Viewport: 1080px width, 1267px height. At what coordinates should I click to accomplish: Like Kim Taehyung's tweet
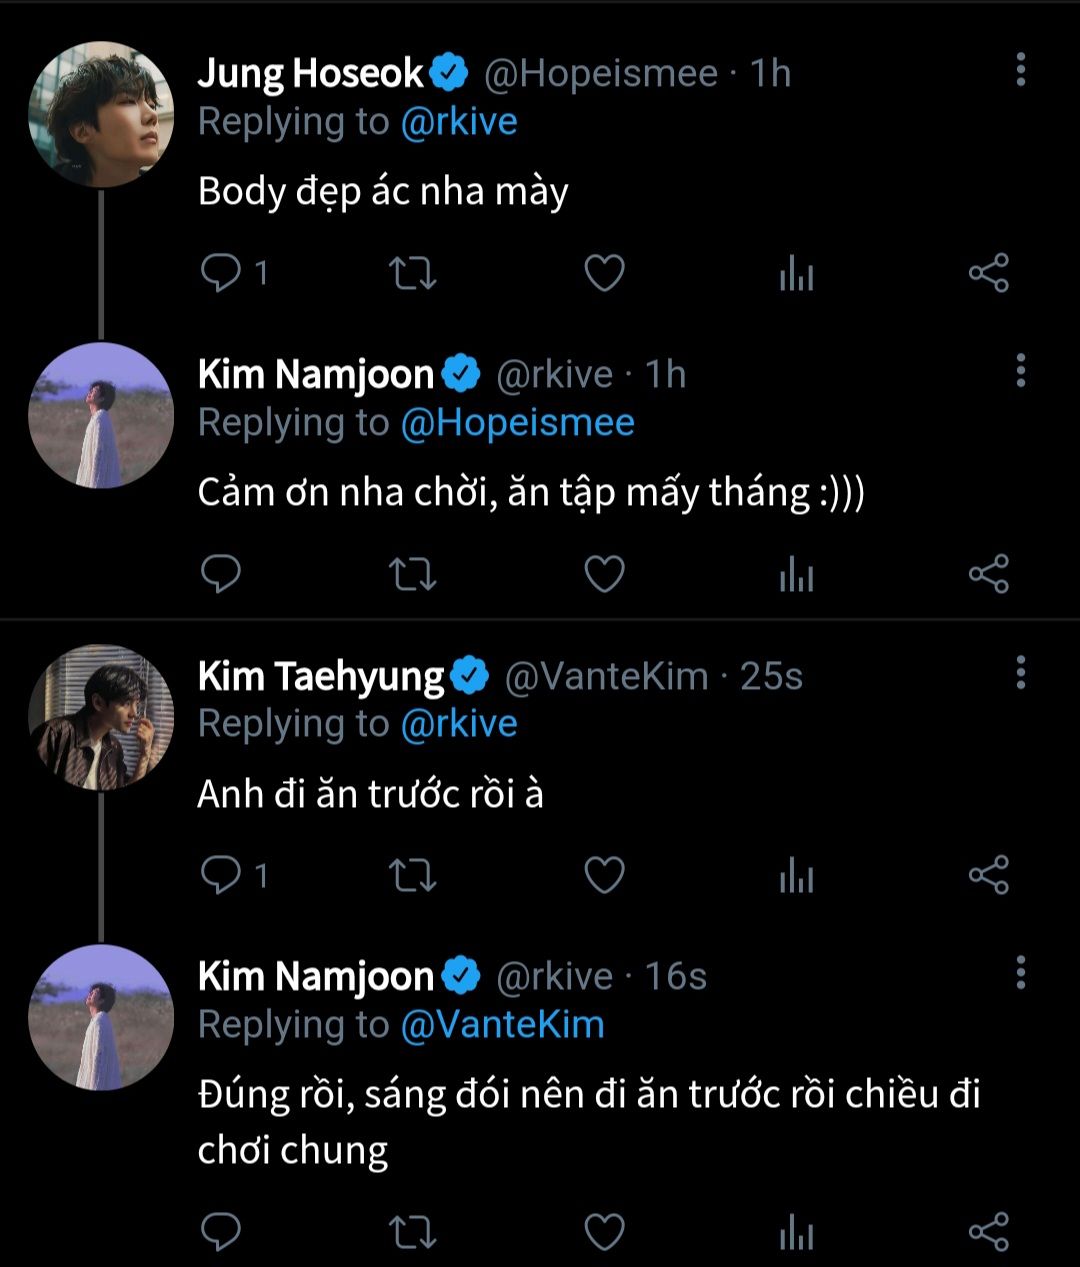pyautogui.click(x=604, y=876)
